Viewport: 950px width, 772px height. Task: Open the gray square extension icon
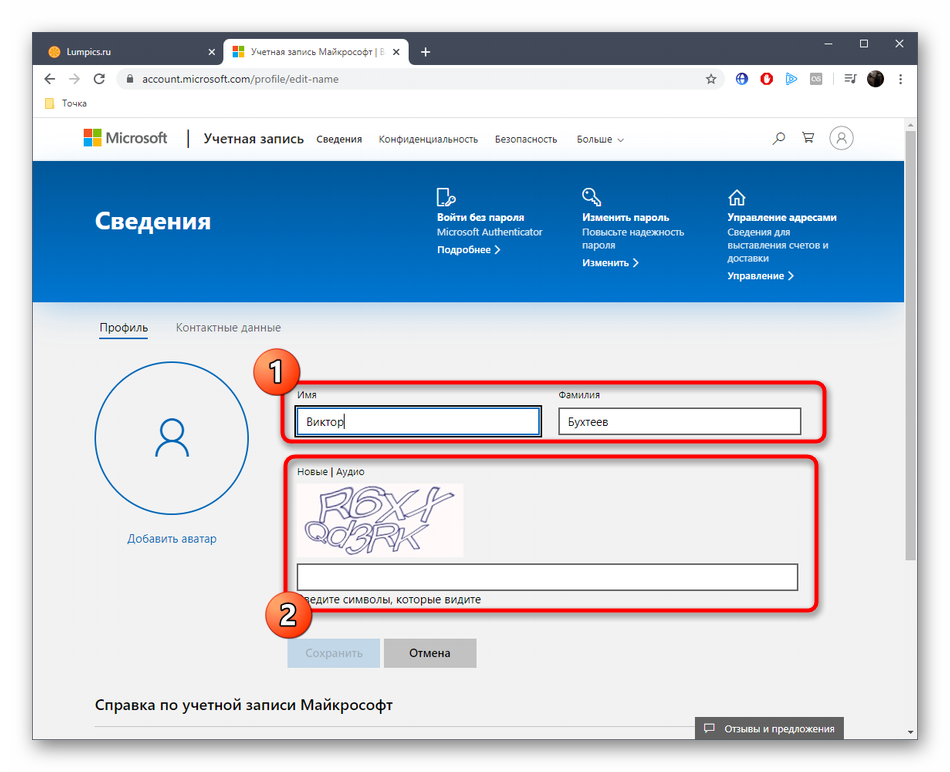click(x=816, y=79)
